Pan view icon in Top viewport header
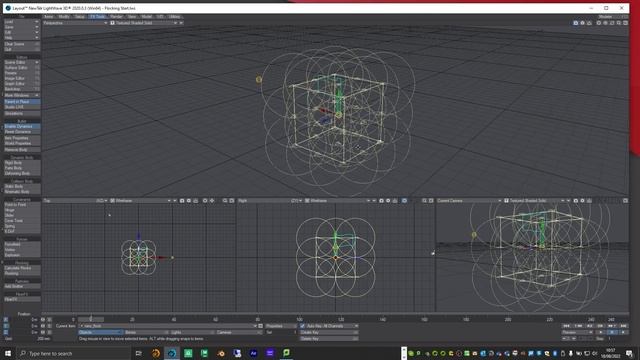 click(x=182, y=200)
